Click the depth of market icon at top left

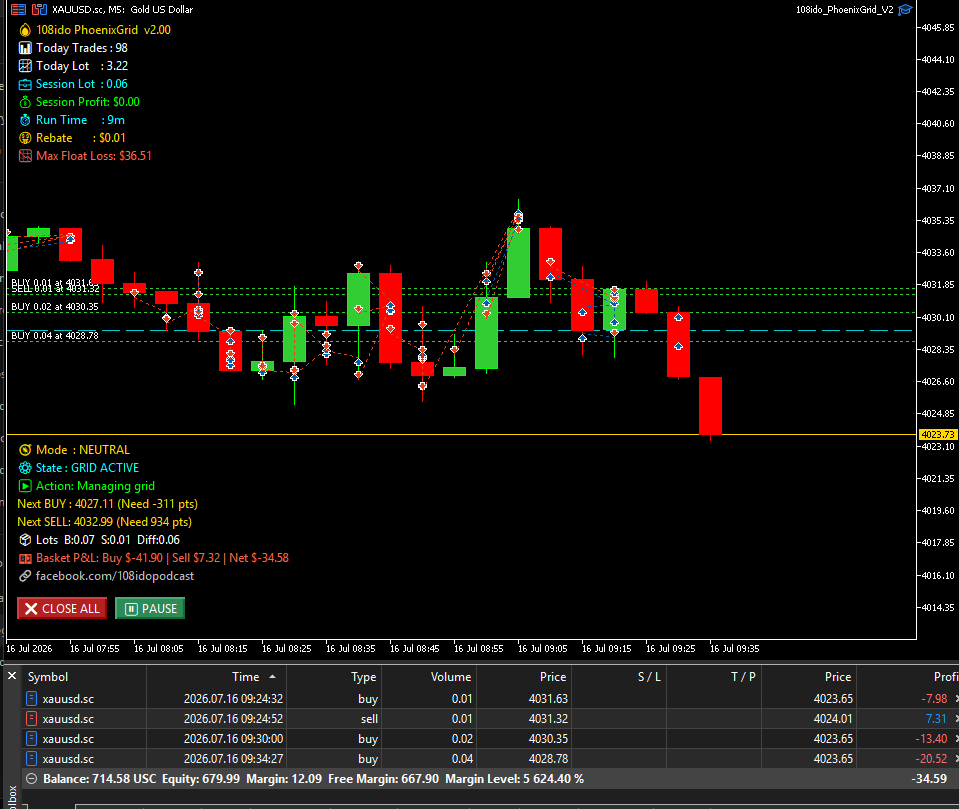tap(18, 9)
